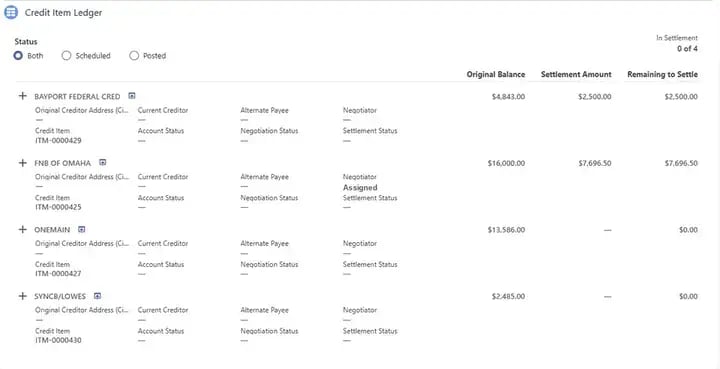The width and height of the screenshot is (720, 369).
Task: Click the $7,696.50 settlement amount for FNB OF OMAHA
Action: coord(595,163)
